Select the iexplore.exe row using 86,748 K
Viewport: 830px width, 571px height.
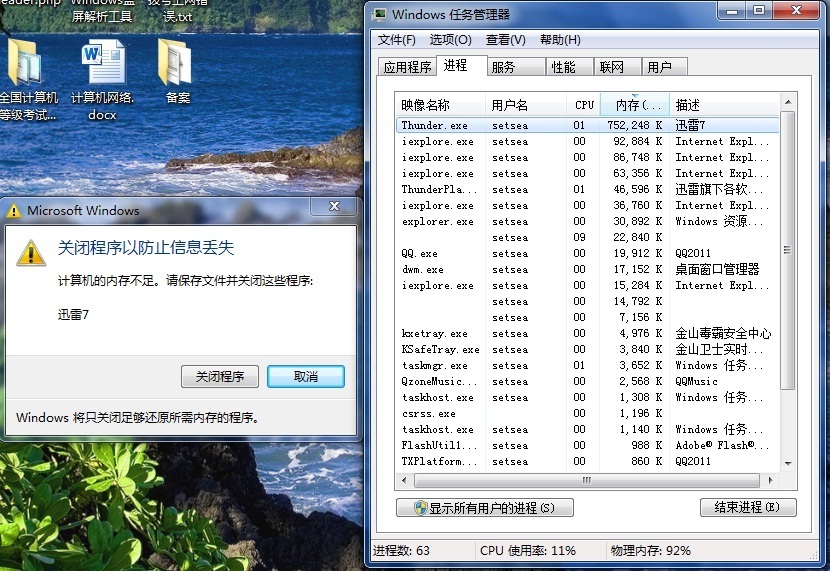point(587,157)
